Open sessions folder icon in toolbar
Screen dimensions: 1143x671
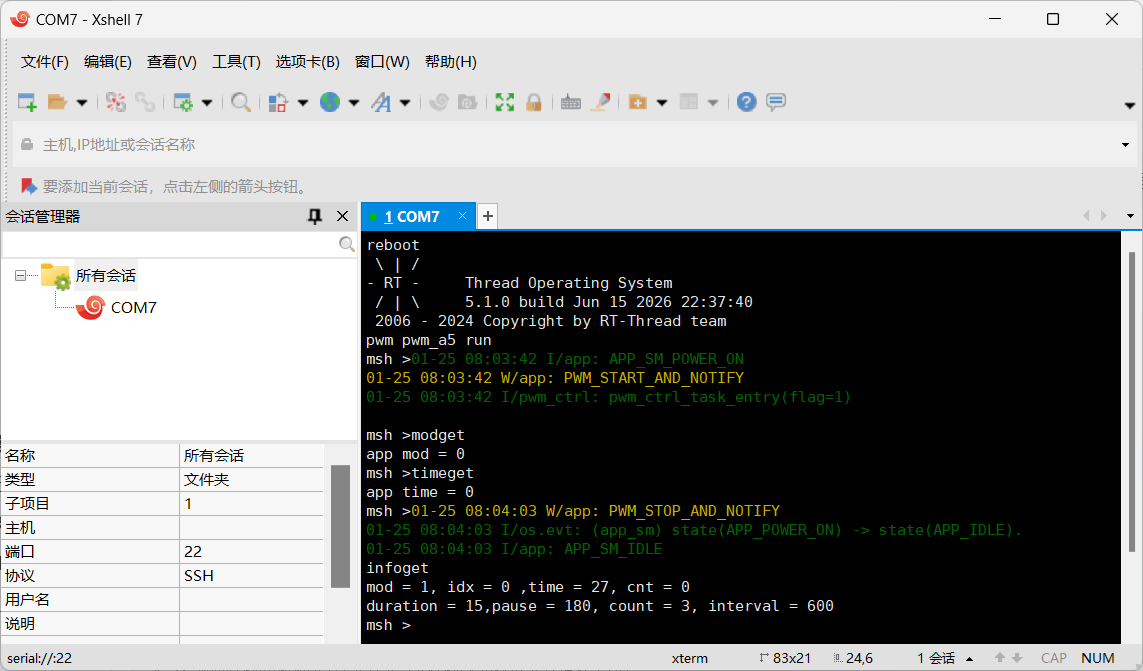[57, 102]
